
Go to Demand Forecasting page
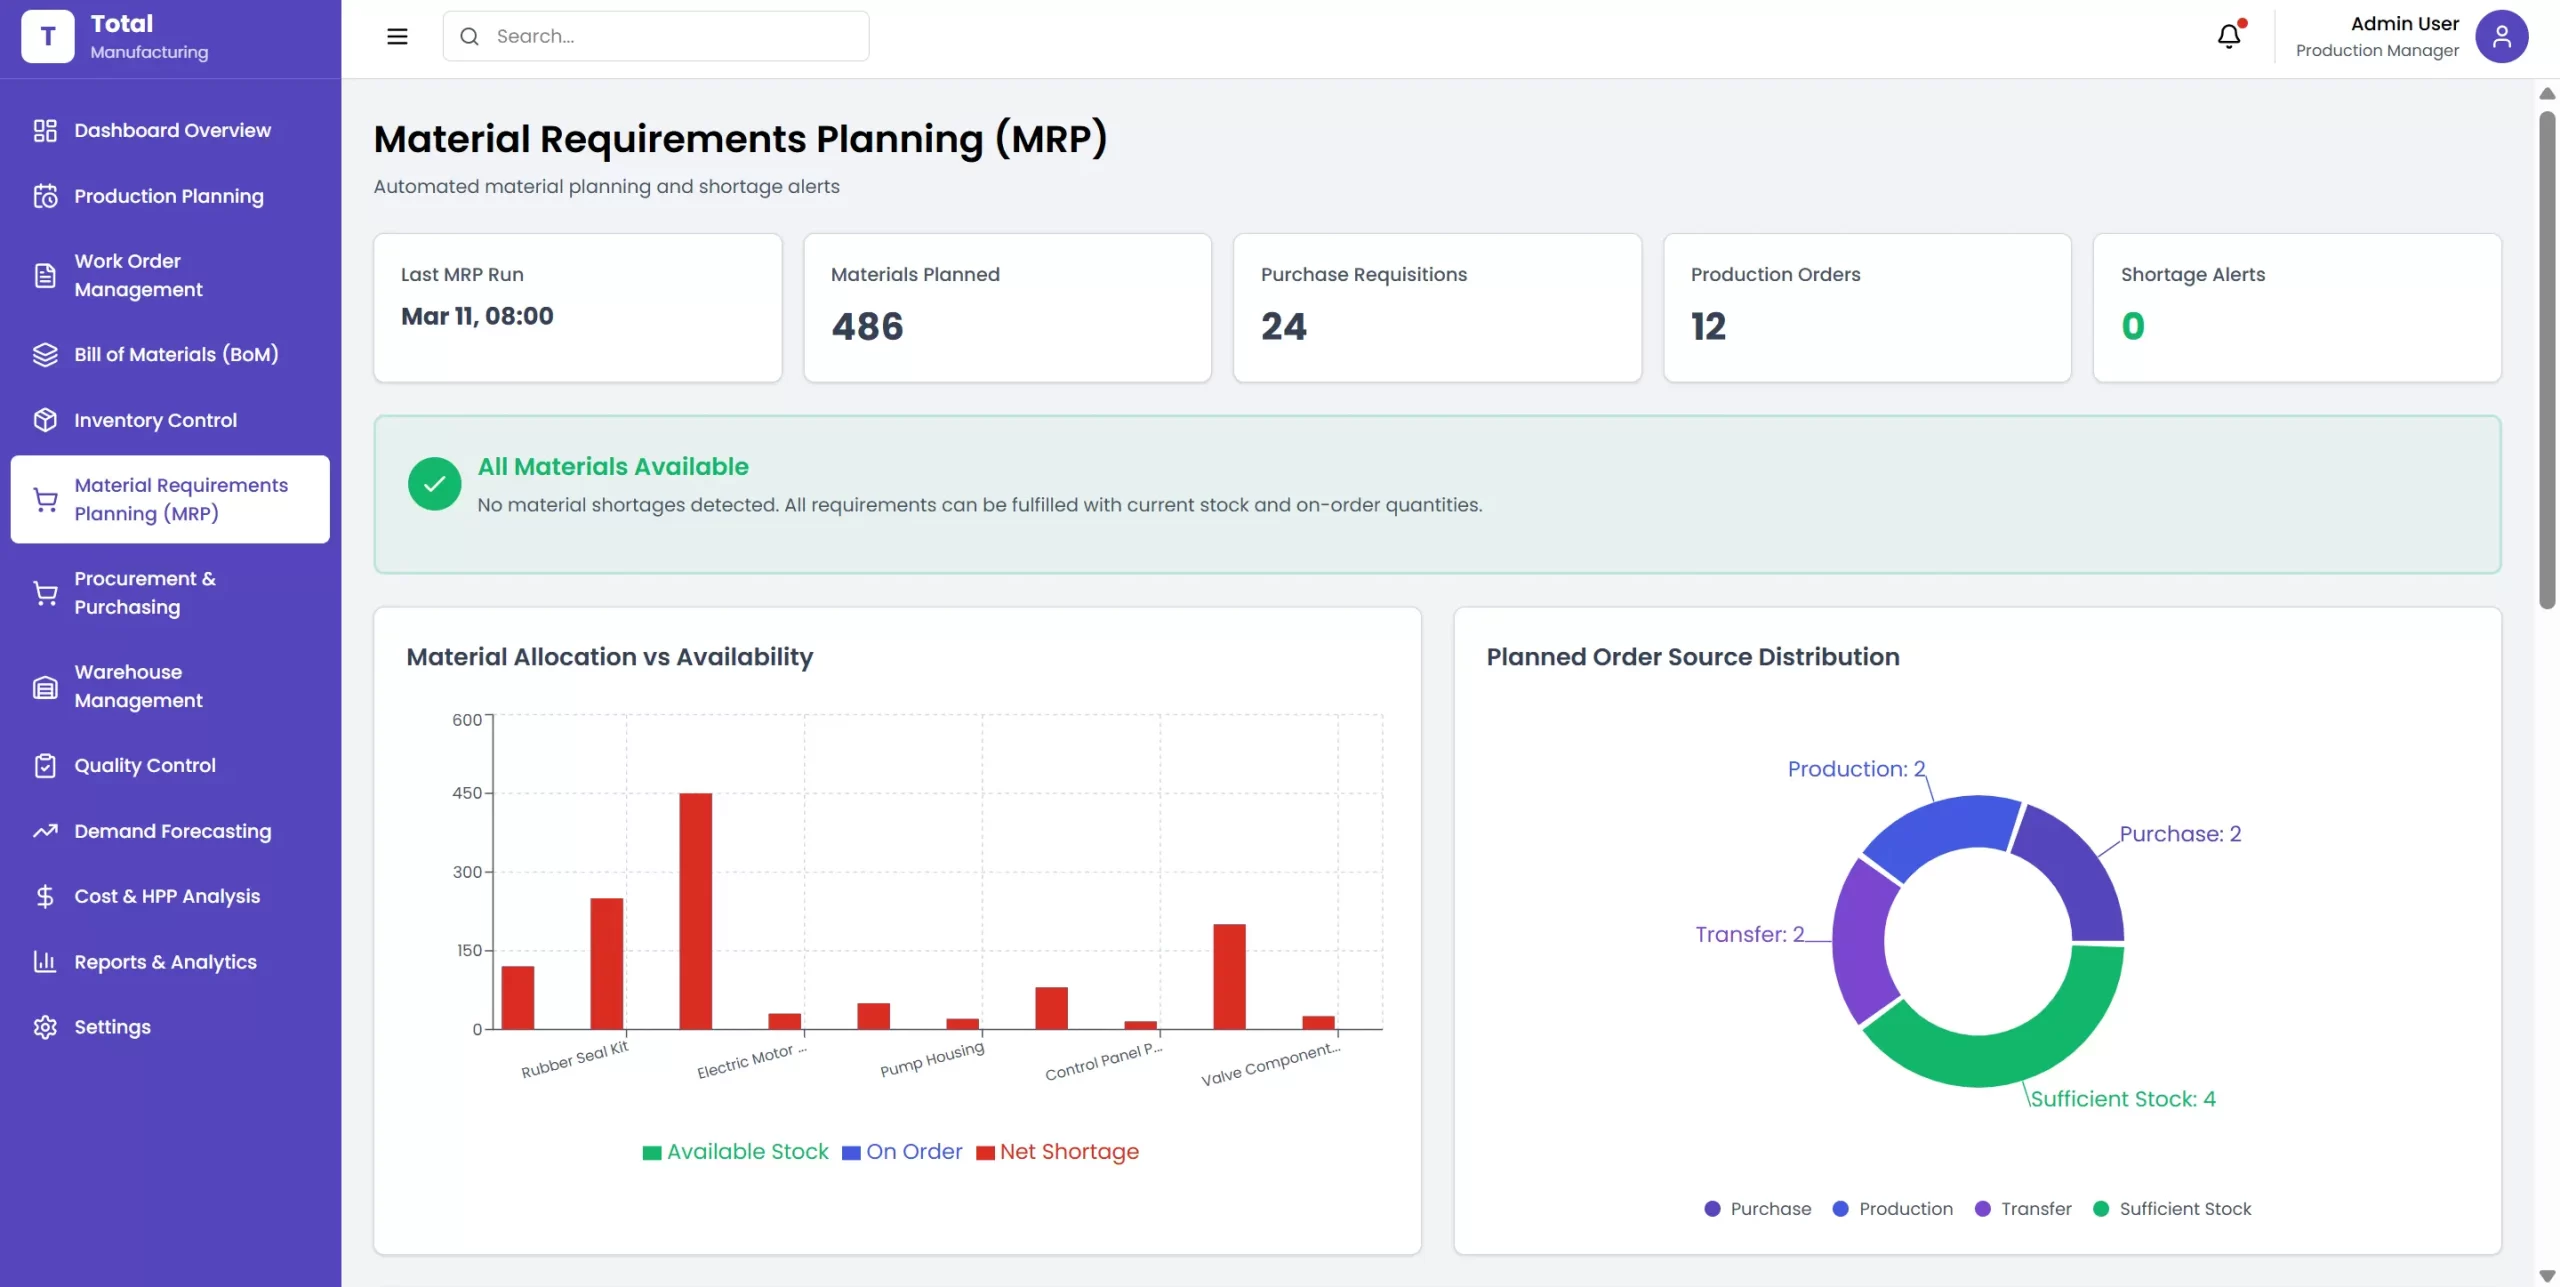click(172, 831)
